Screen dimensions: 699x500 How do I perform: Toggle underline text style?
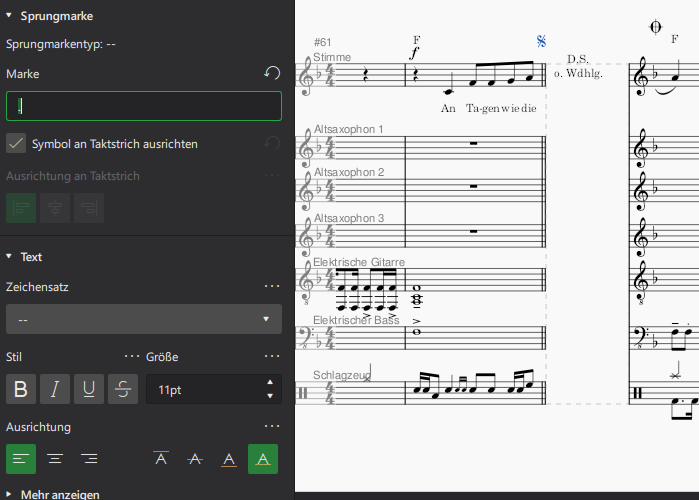coord(88,389)
